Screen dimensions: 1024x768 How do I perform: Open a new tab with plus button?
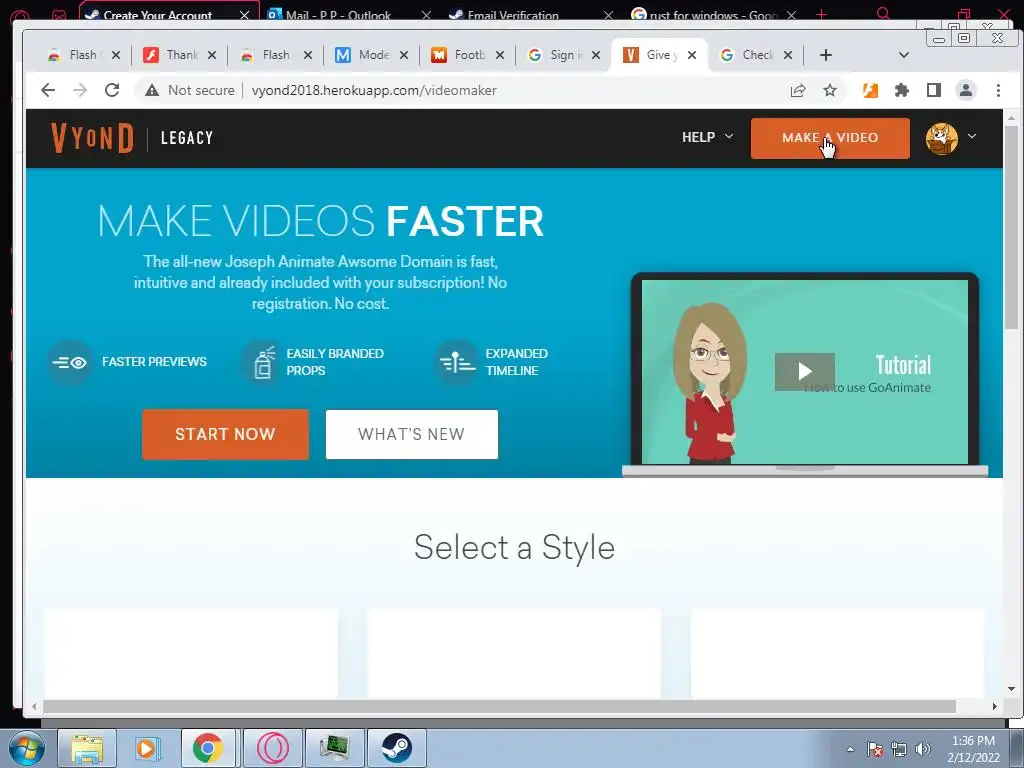point(825,55)
